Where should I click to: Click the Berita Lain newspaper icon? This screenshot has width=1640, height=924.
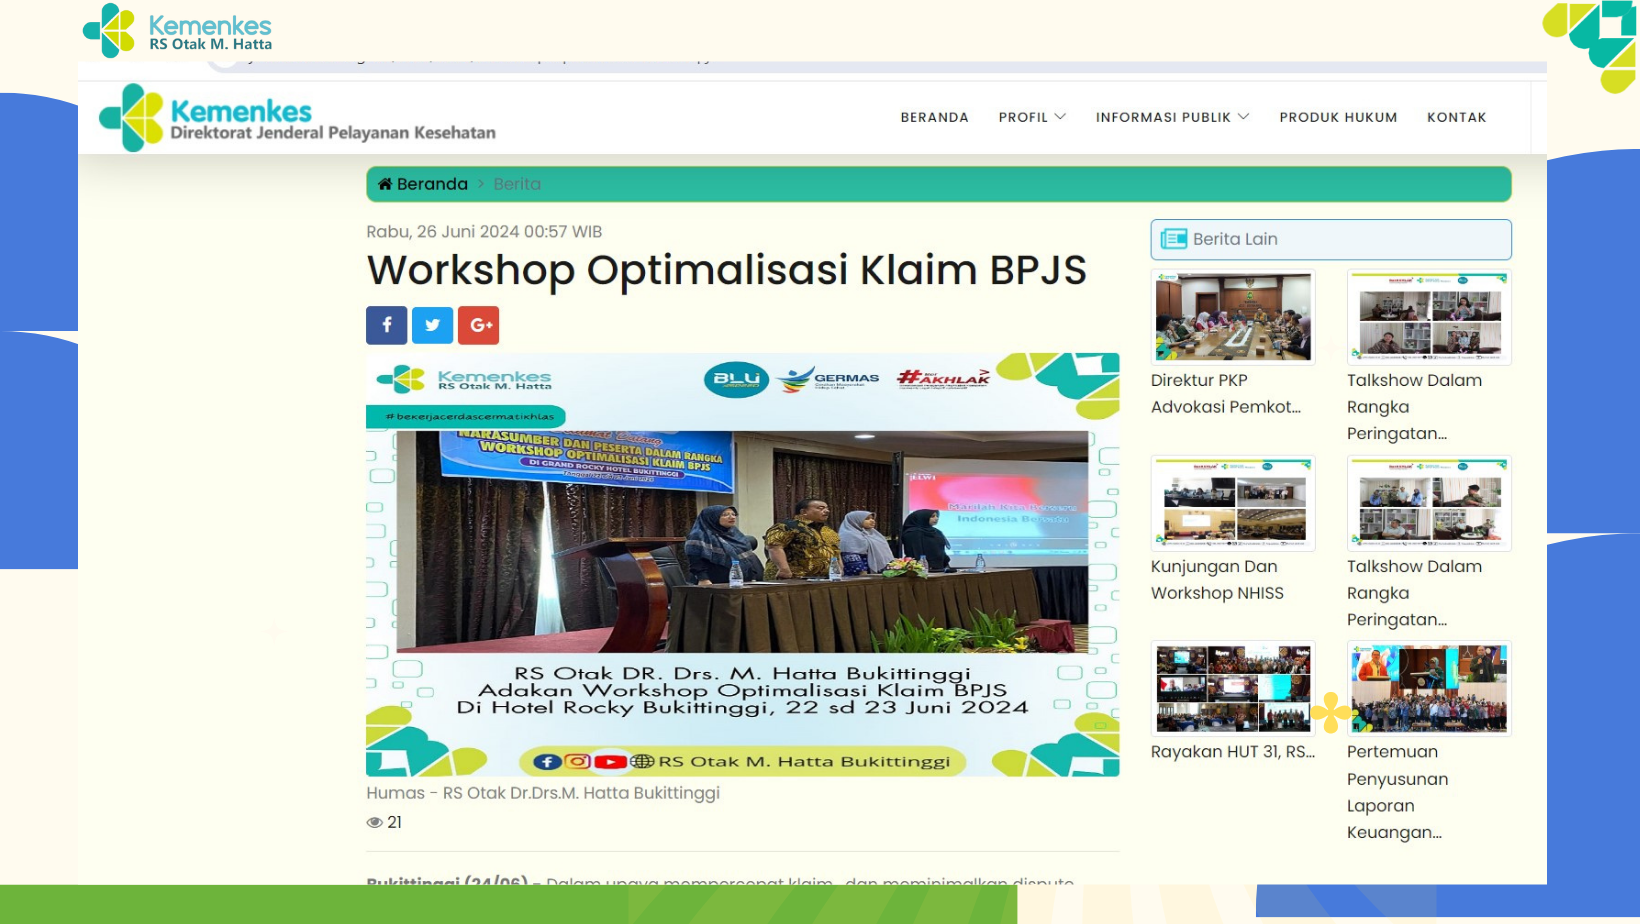[1173, 239]
